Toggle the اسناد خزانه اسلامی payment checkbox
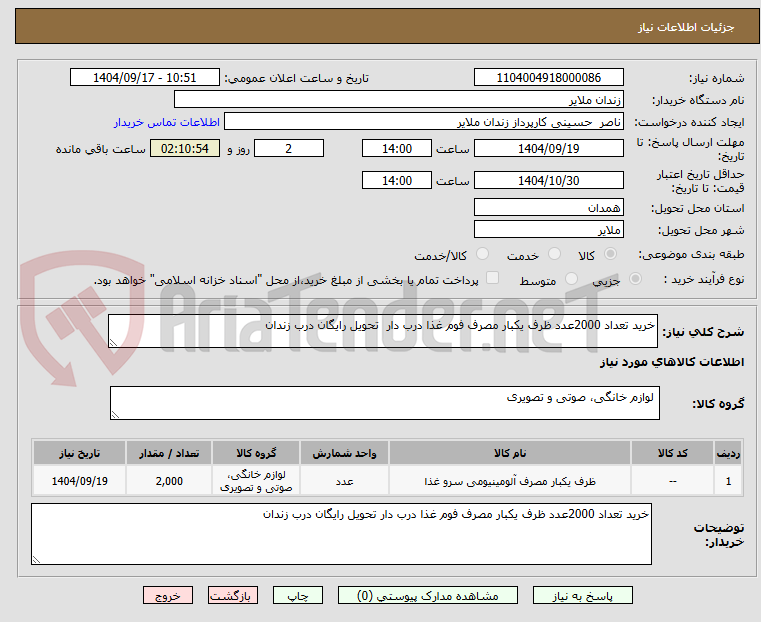This screenshot has width=761, height=622. (493, 278)
